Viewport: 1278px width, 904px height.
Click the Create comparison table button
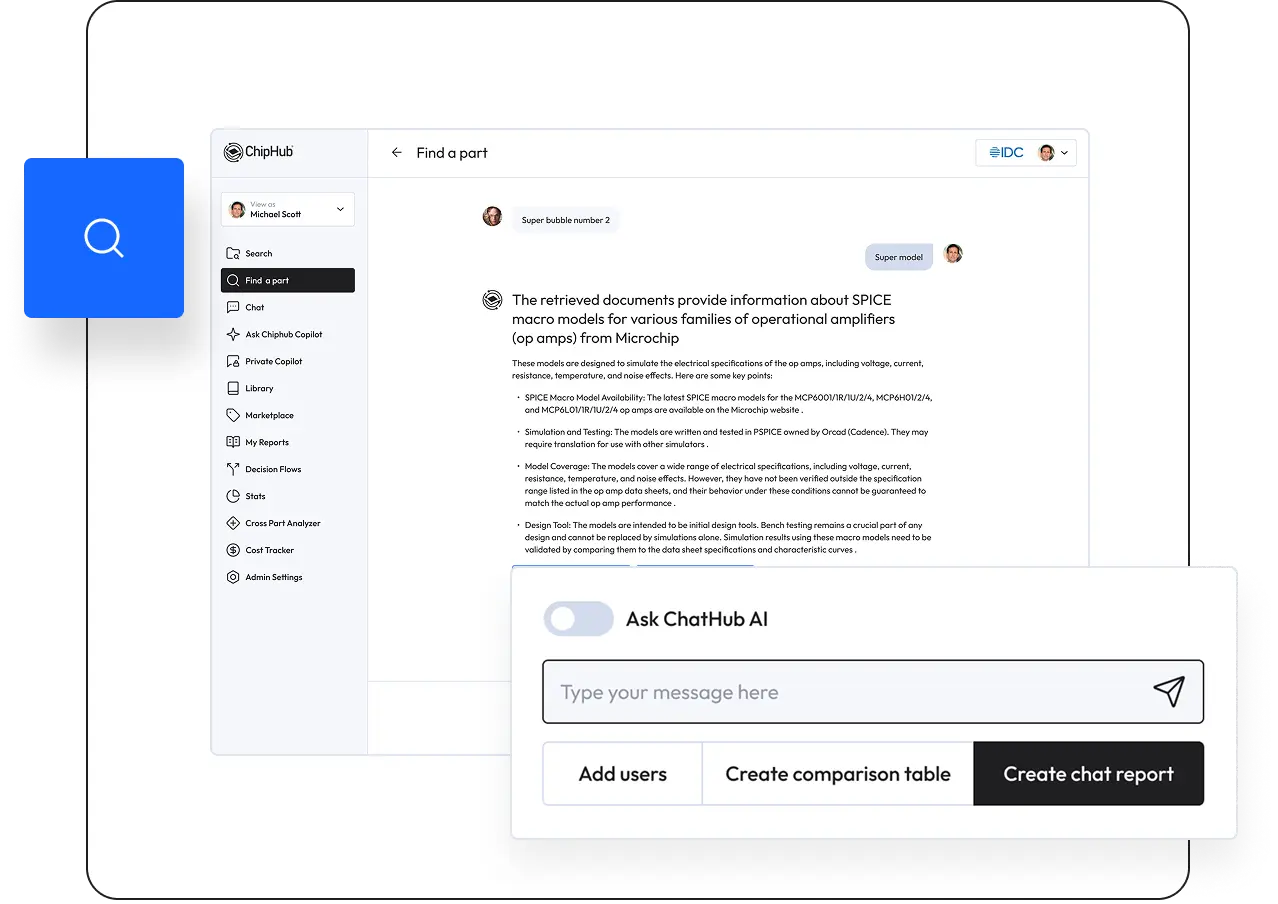(x=837, y=774)
